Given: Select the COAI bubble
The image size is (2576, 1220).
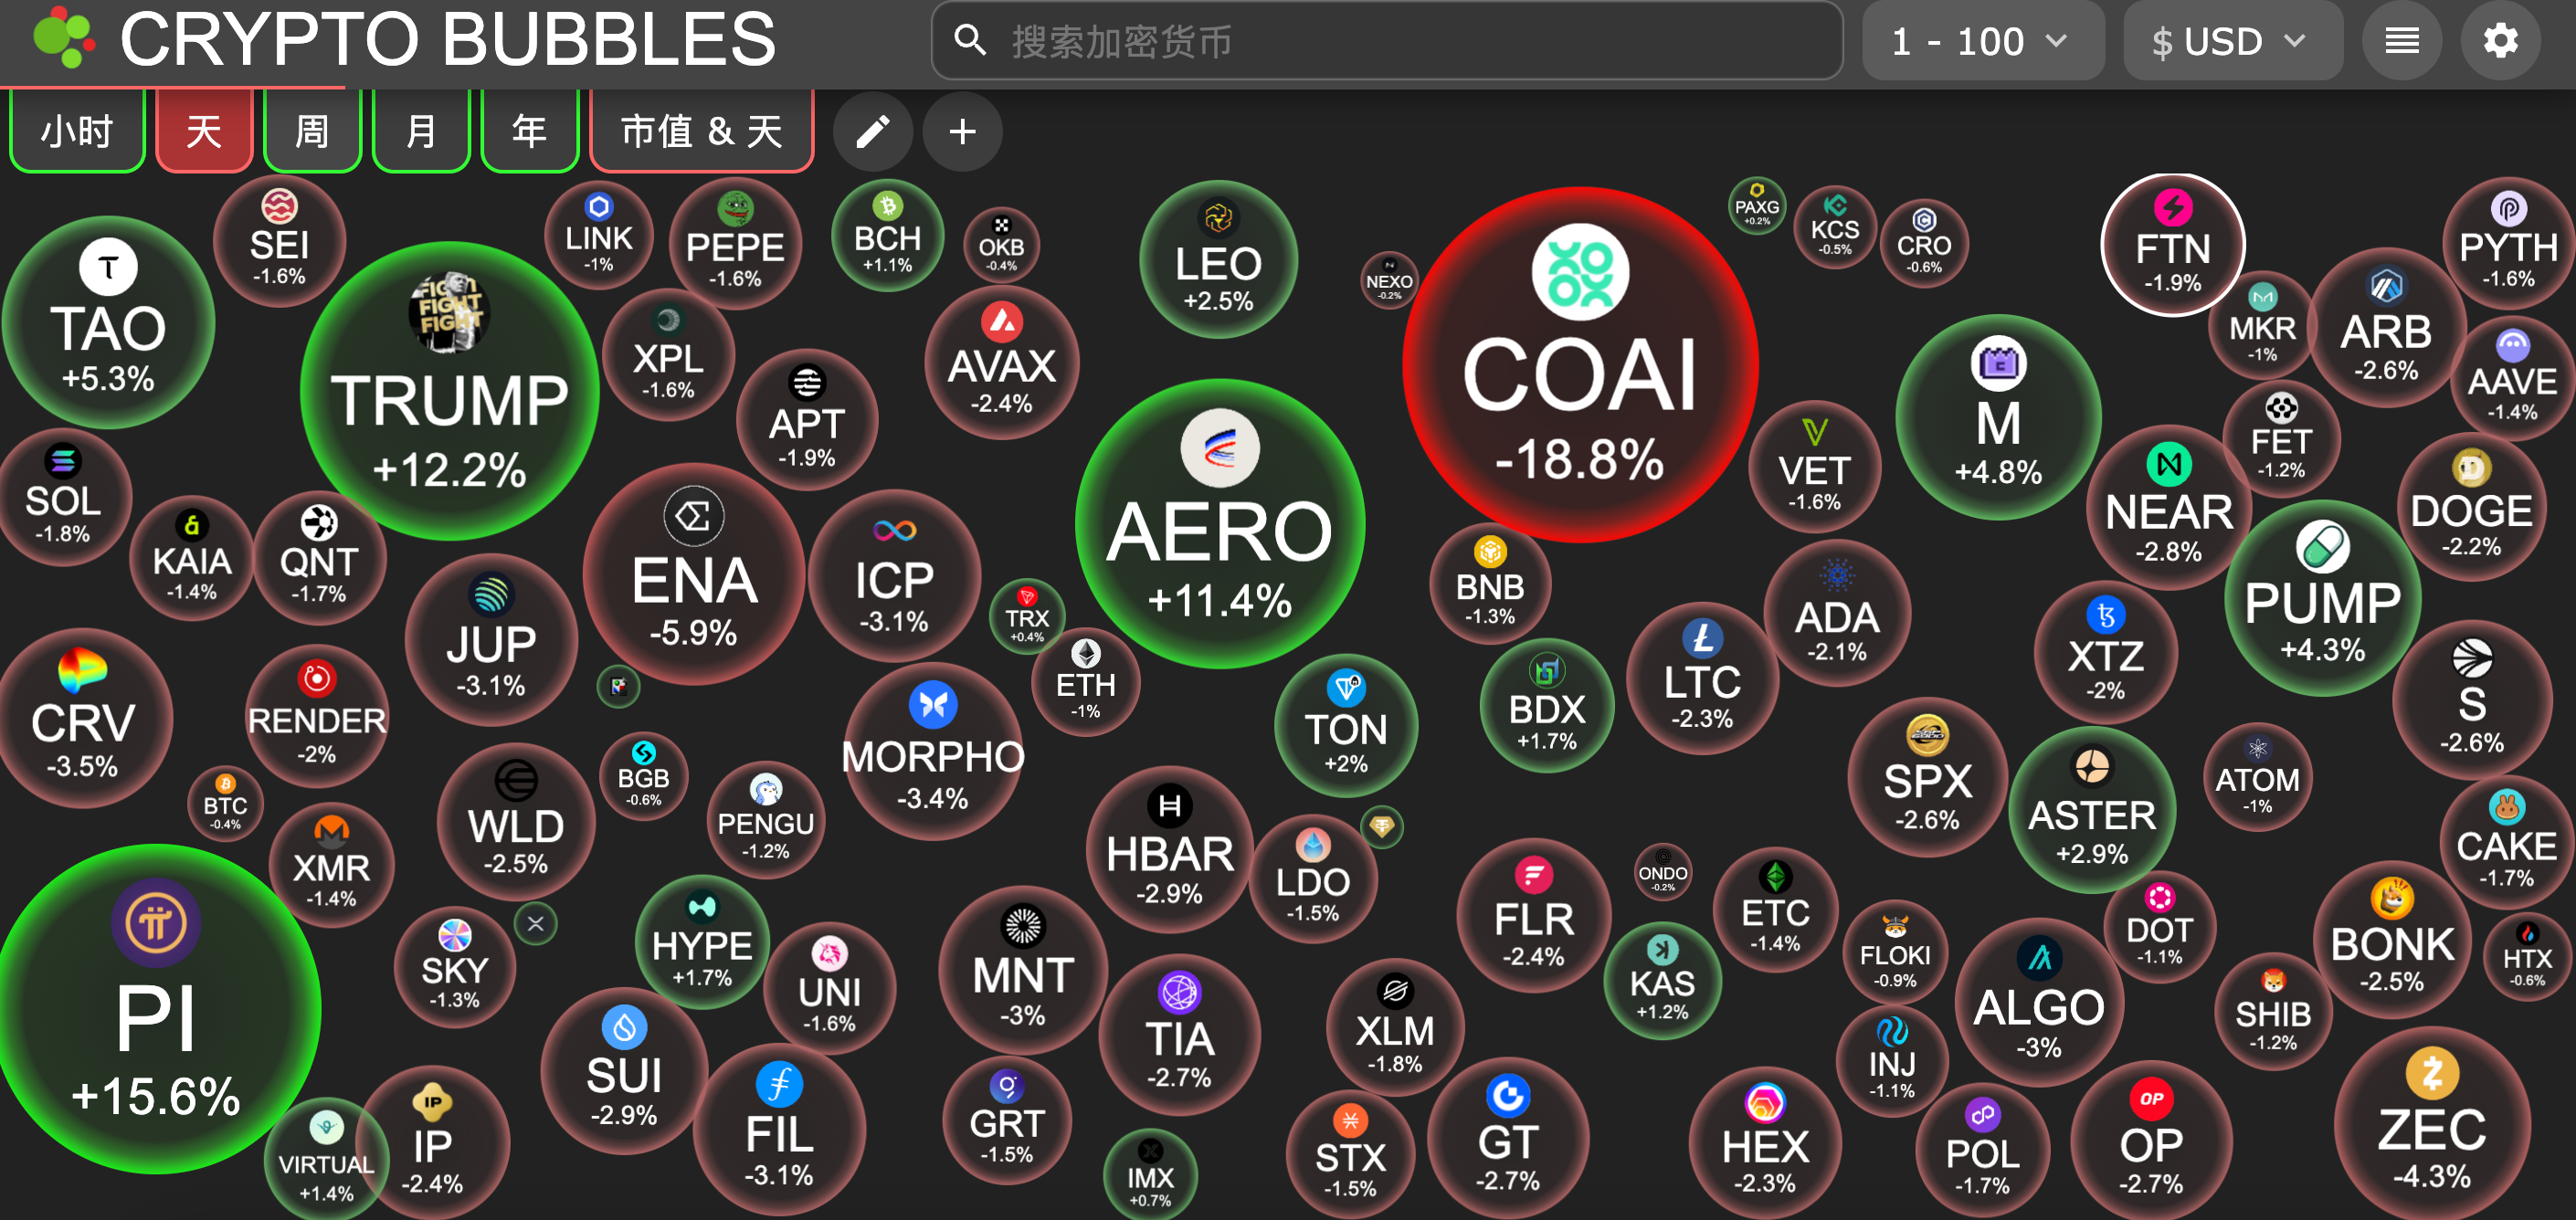Looking at the screenshot, I should coord(1579,365).
